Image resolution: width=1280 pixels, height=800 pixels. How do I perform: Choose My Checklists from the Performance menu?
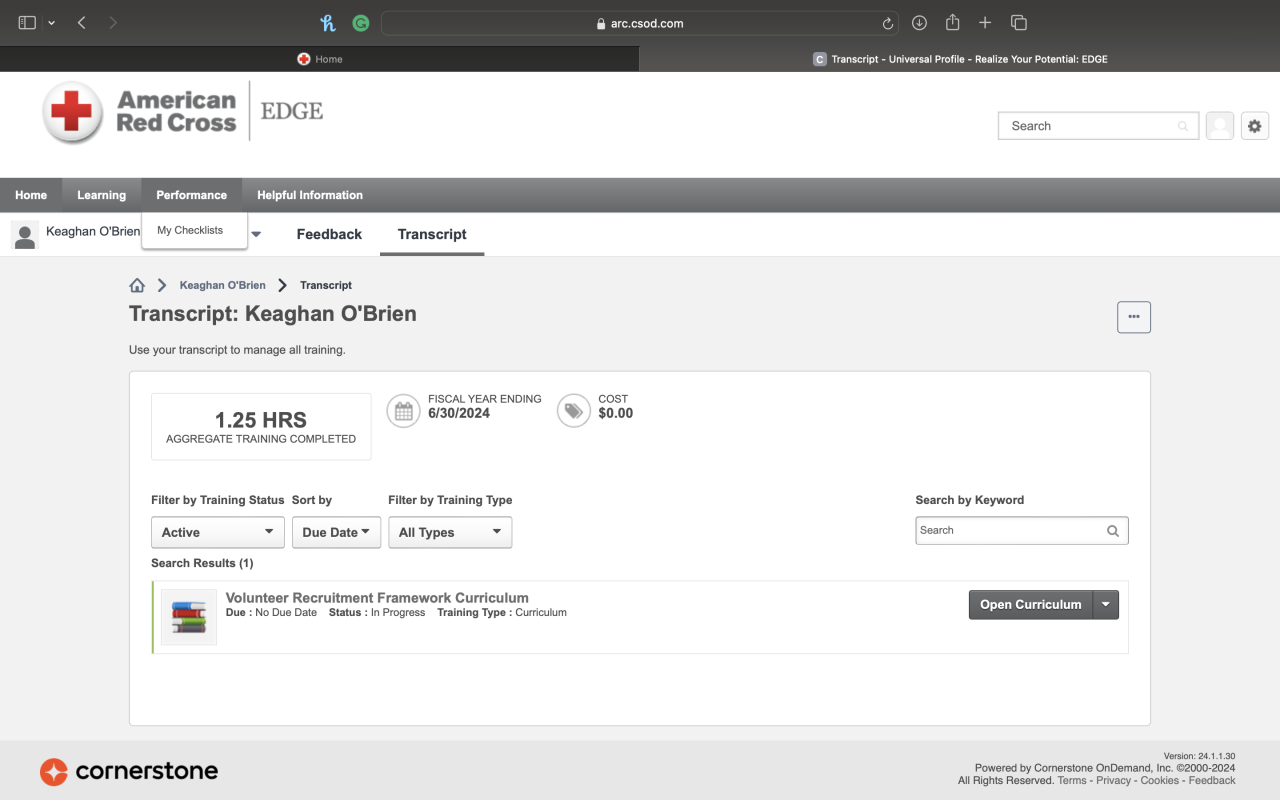pyautogui.click(x=190, y=230)
